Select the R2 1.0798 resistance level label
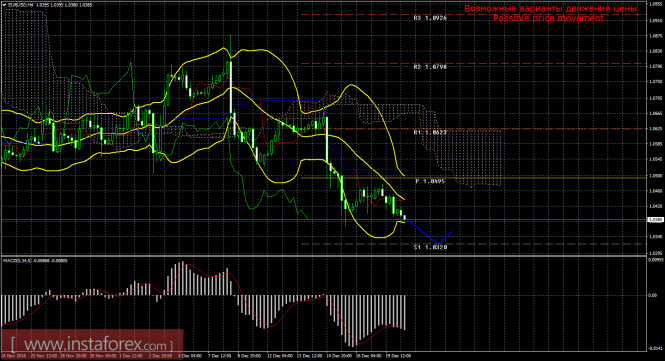The image size is (665, 361). (x=430, y=67)
